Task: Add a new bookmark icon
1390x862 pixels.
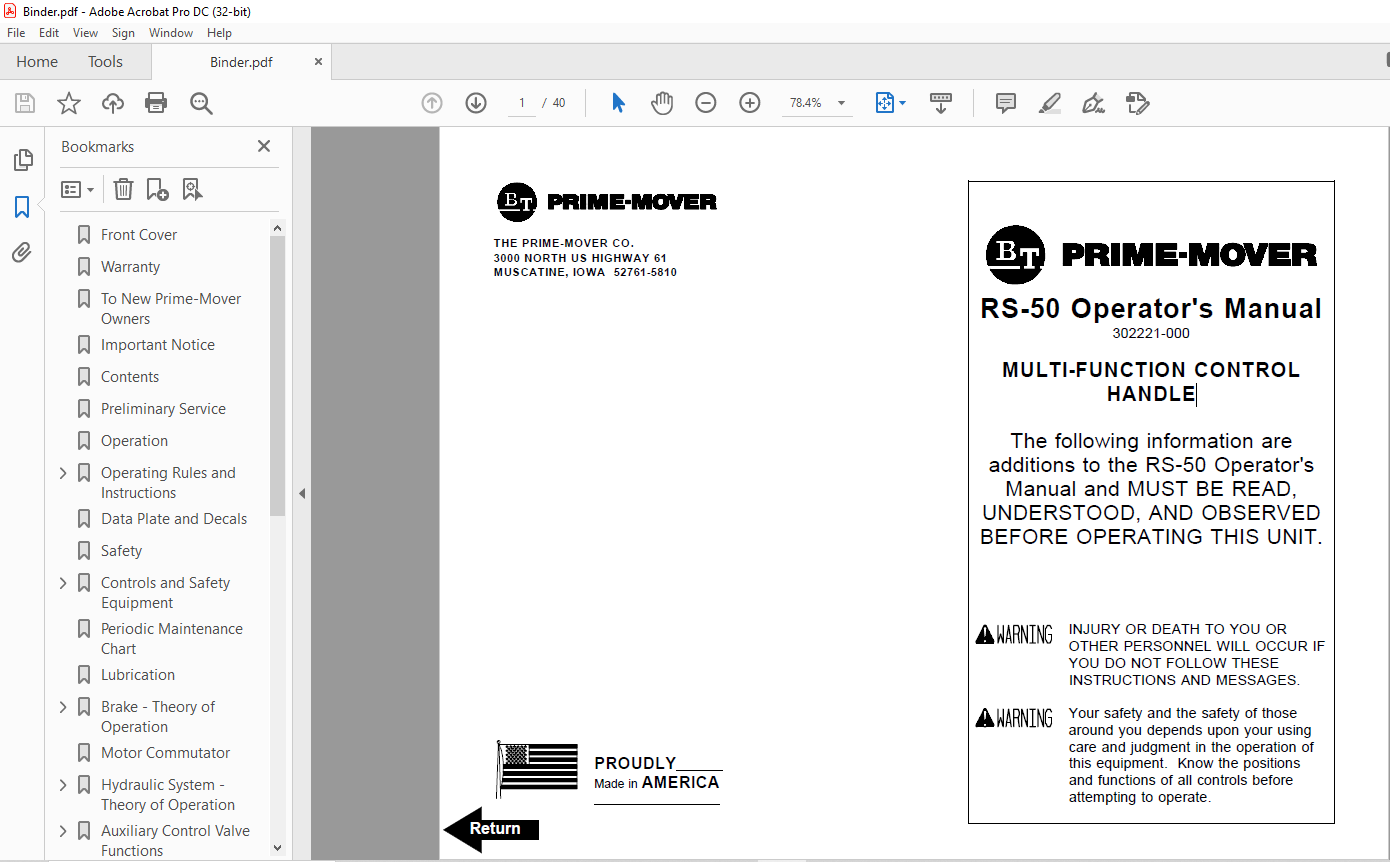Action: click(157, 189)
